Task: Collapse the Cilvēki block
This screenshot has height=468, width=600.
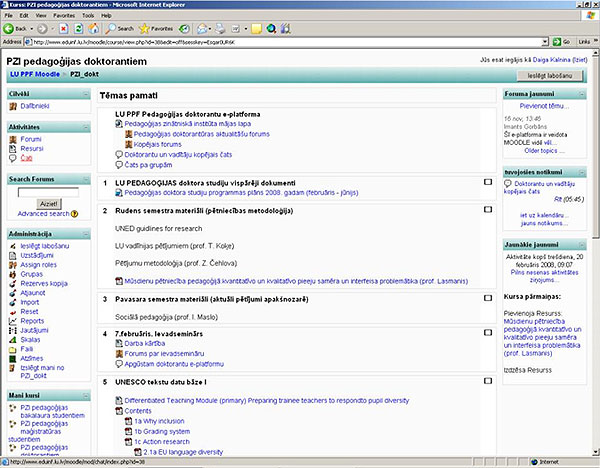Action: pyautogui.click(x=86, y=94)
